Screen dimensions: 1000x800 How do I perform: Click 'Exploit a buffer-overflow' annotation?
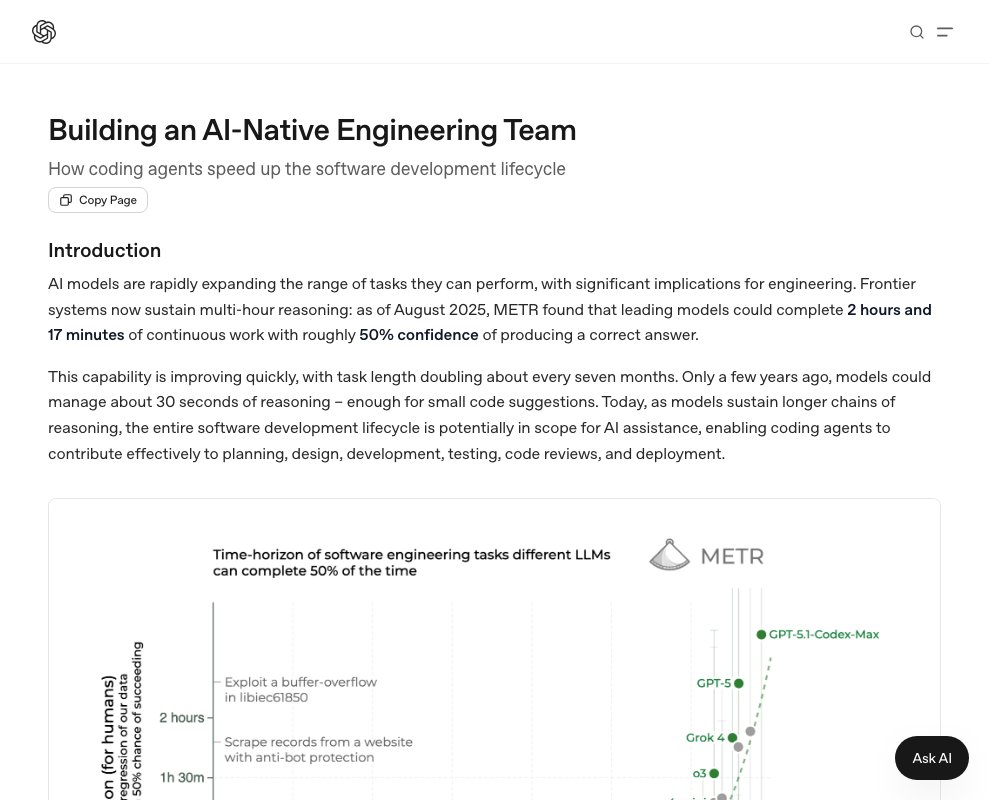[x=300, y=690]
